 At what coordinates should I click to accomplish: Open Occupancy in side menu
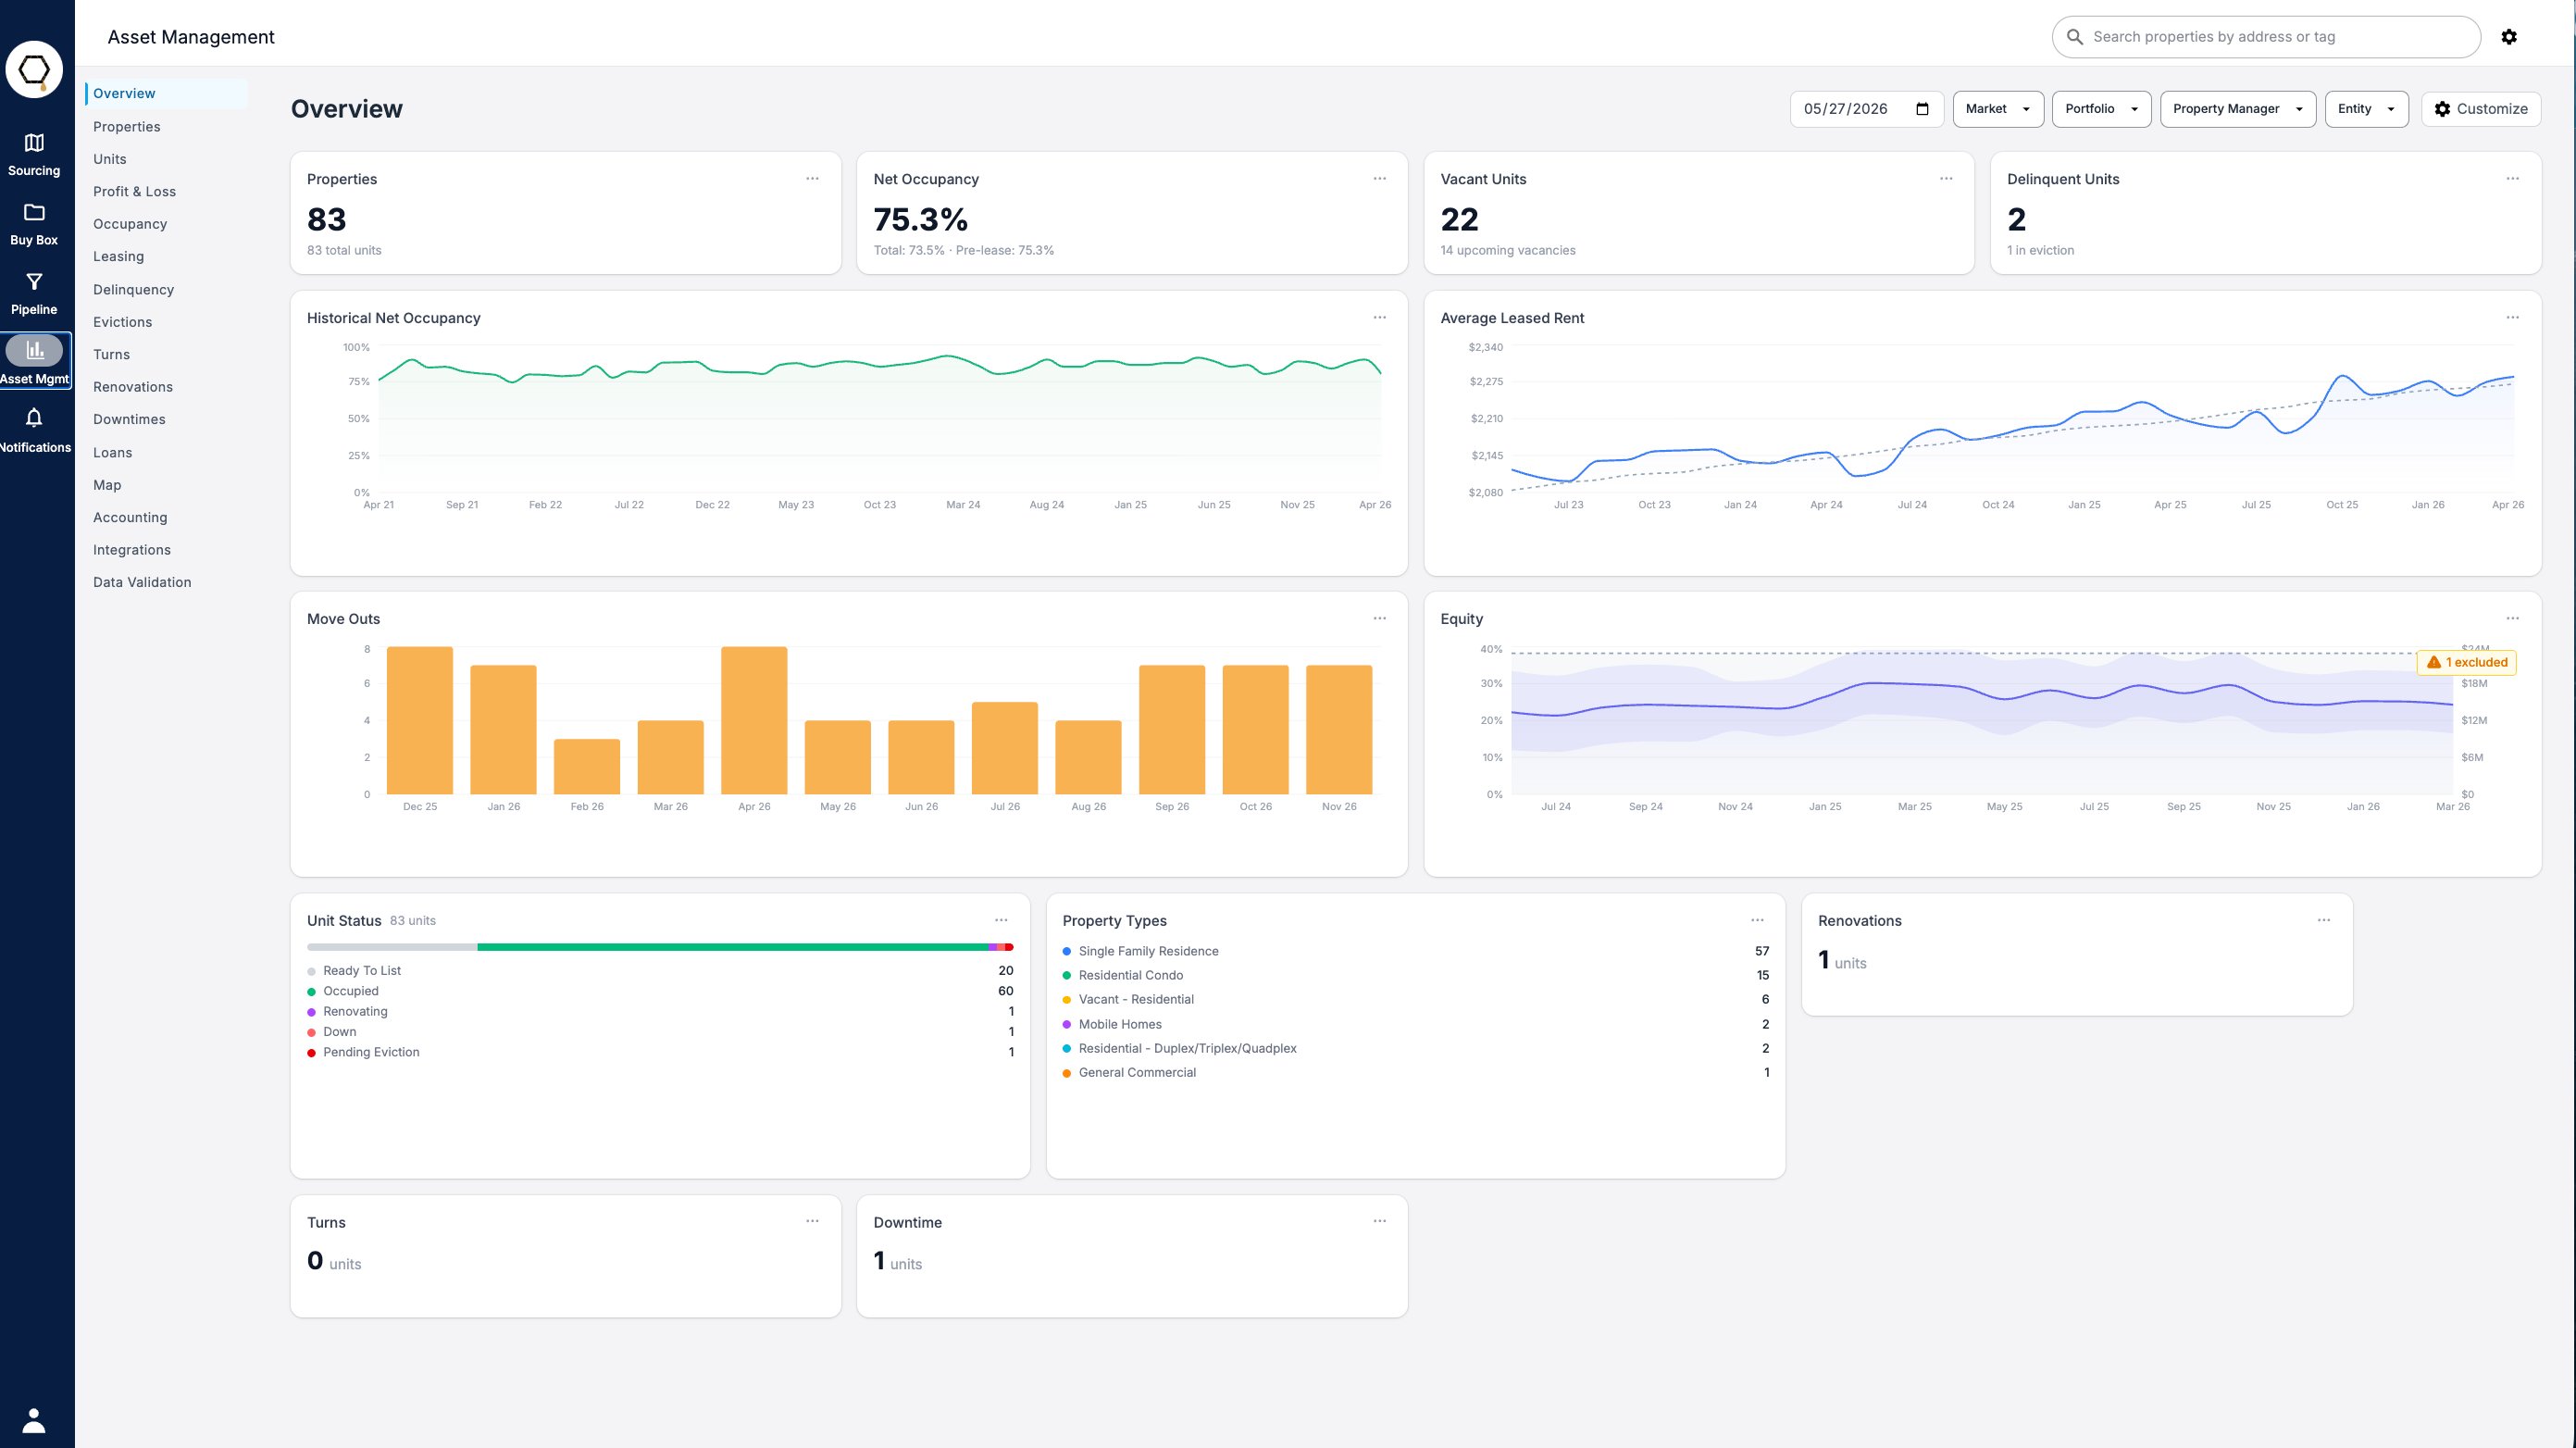[130, 224]
